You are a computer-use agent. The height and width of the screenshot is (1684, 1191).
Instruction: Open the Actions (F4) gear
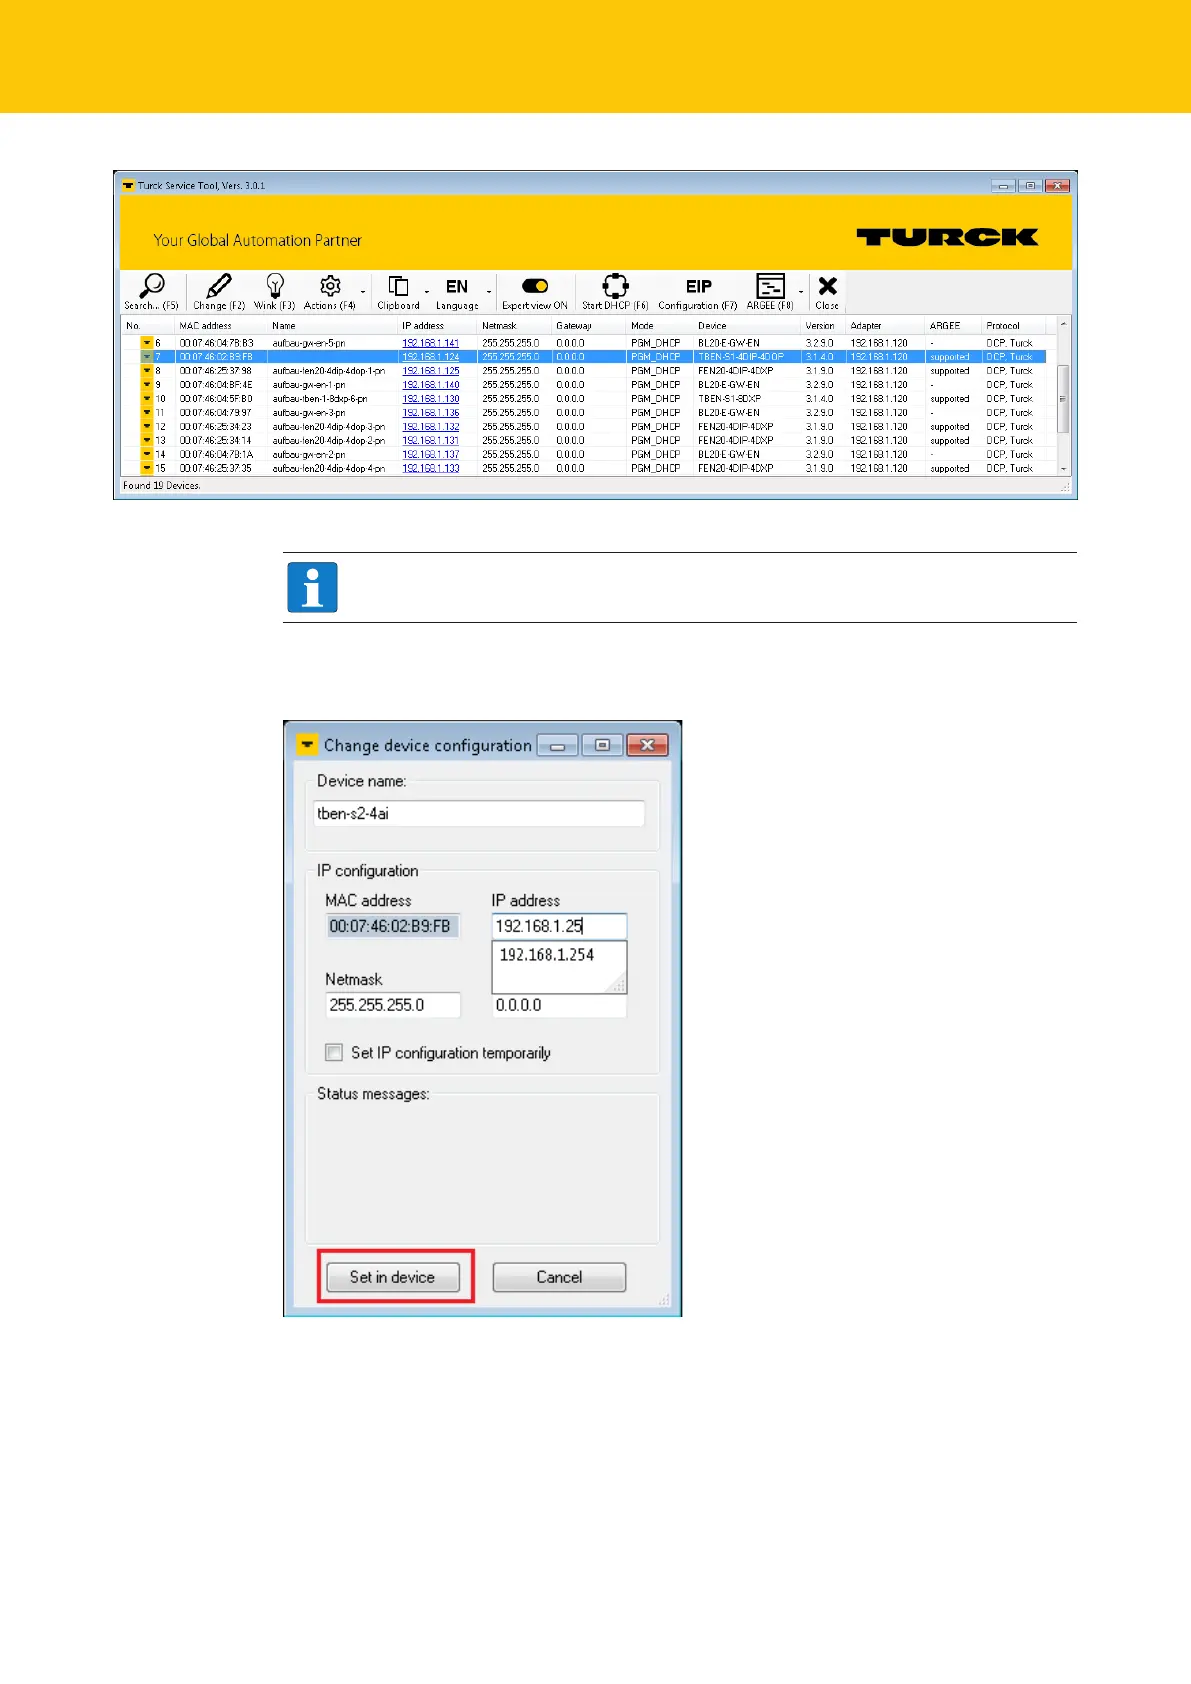(x=330, y=291)
